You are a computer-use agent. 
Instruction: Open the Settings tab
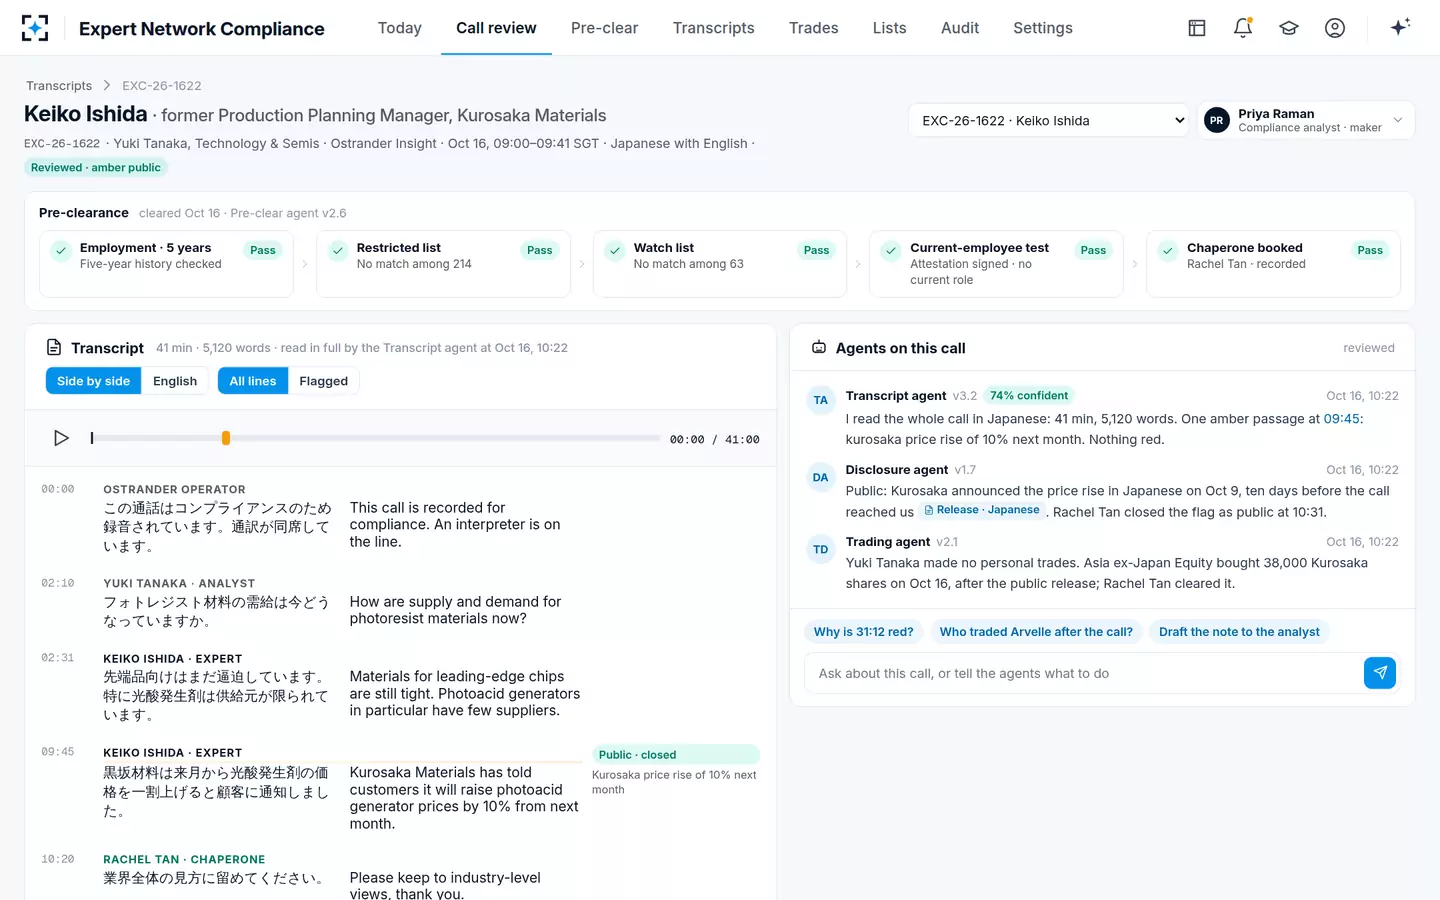click(x=1043, y=28)
